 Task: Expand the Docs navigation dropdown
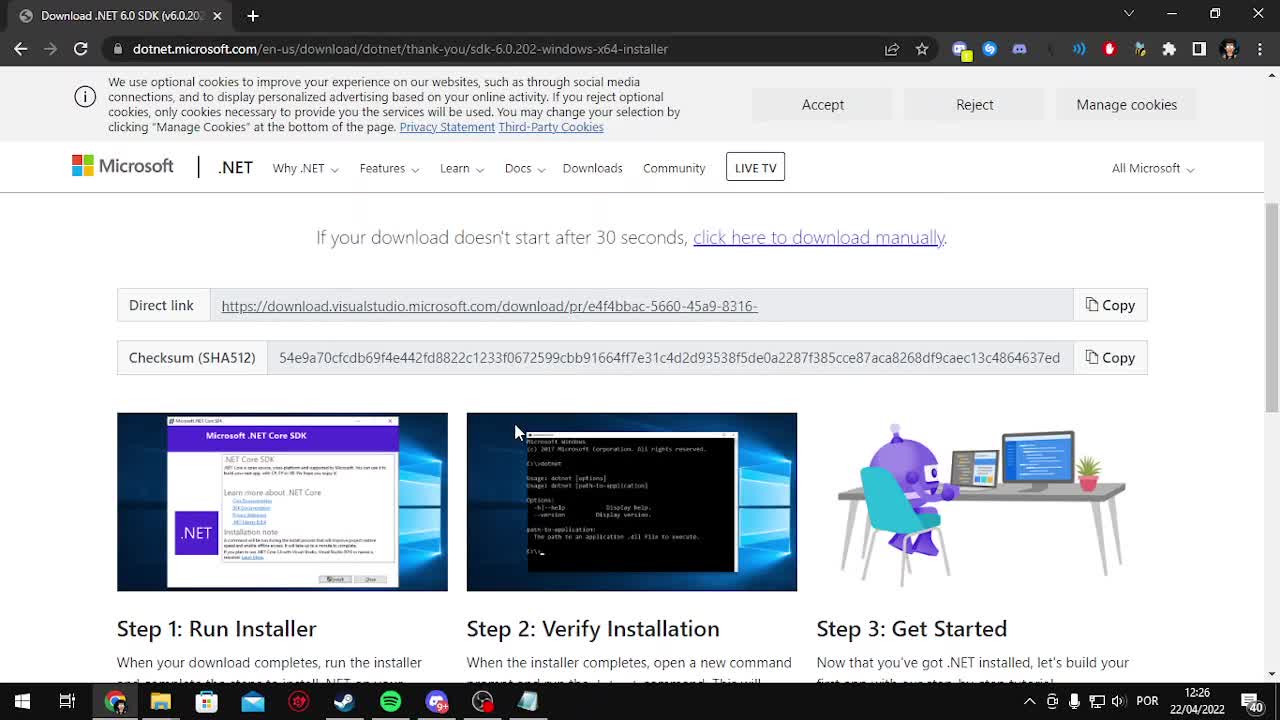pos(524,168)
